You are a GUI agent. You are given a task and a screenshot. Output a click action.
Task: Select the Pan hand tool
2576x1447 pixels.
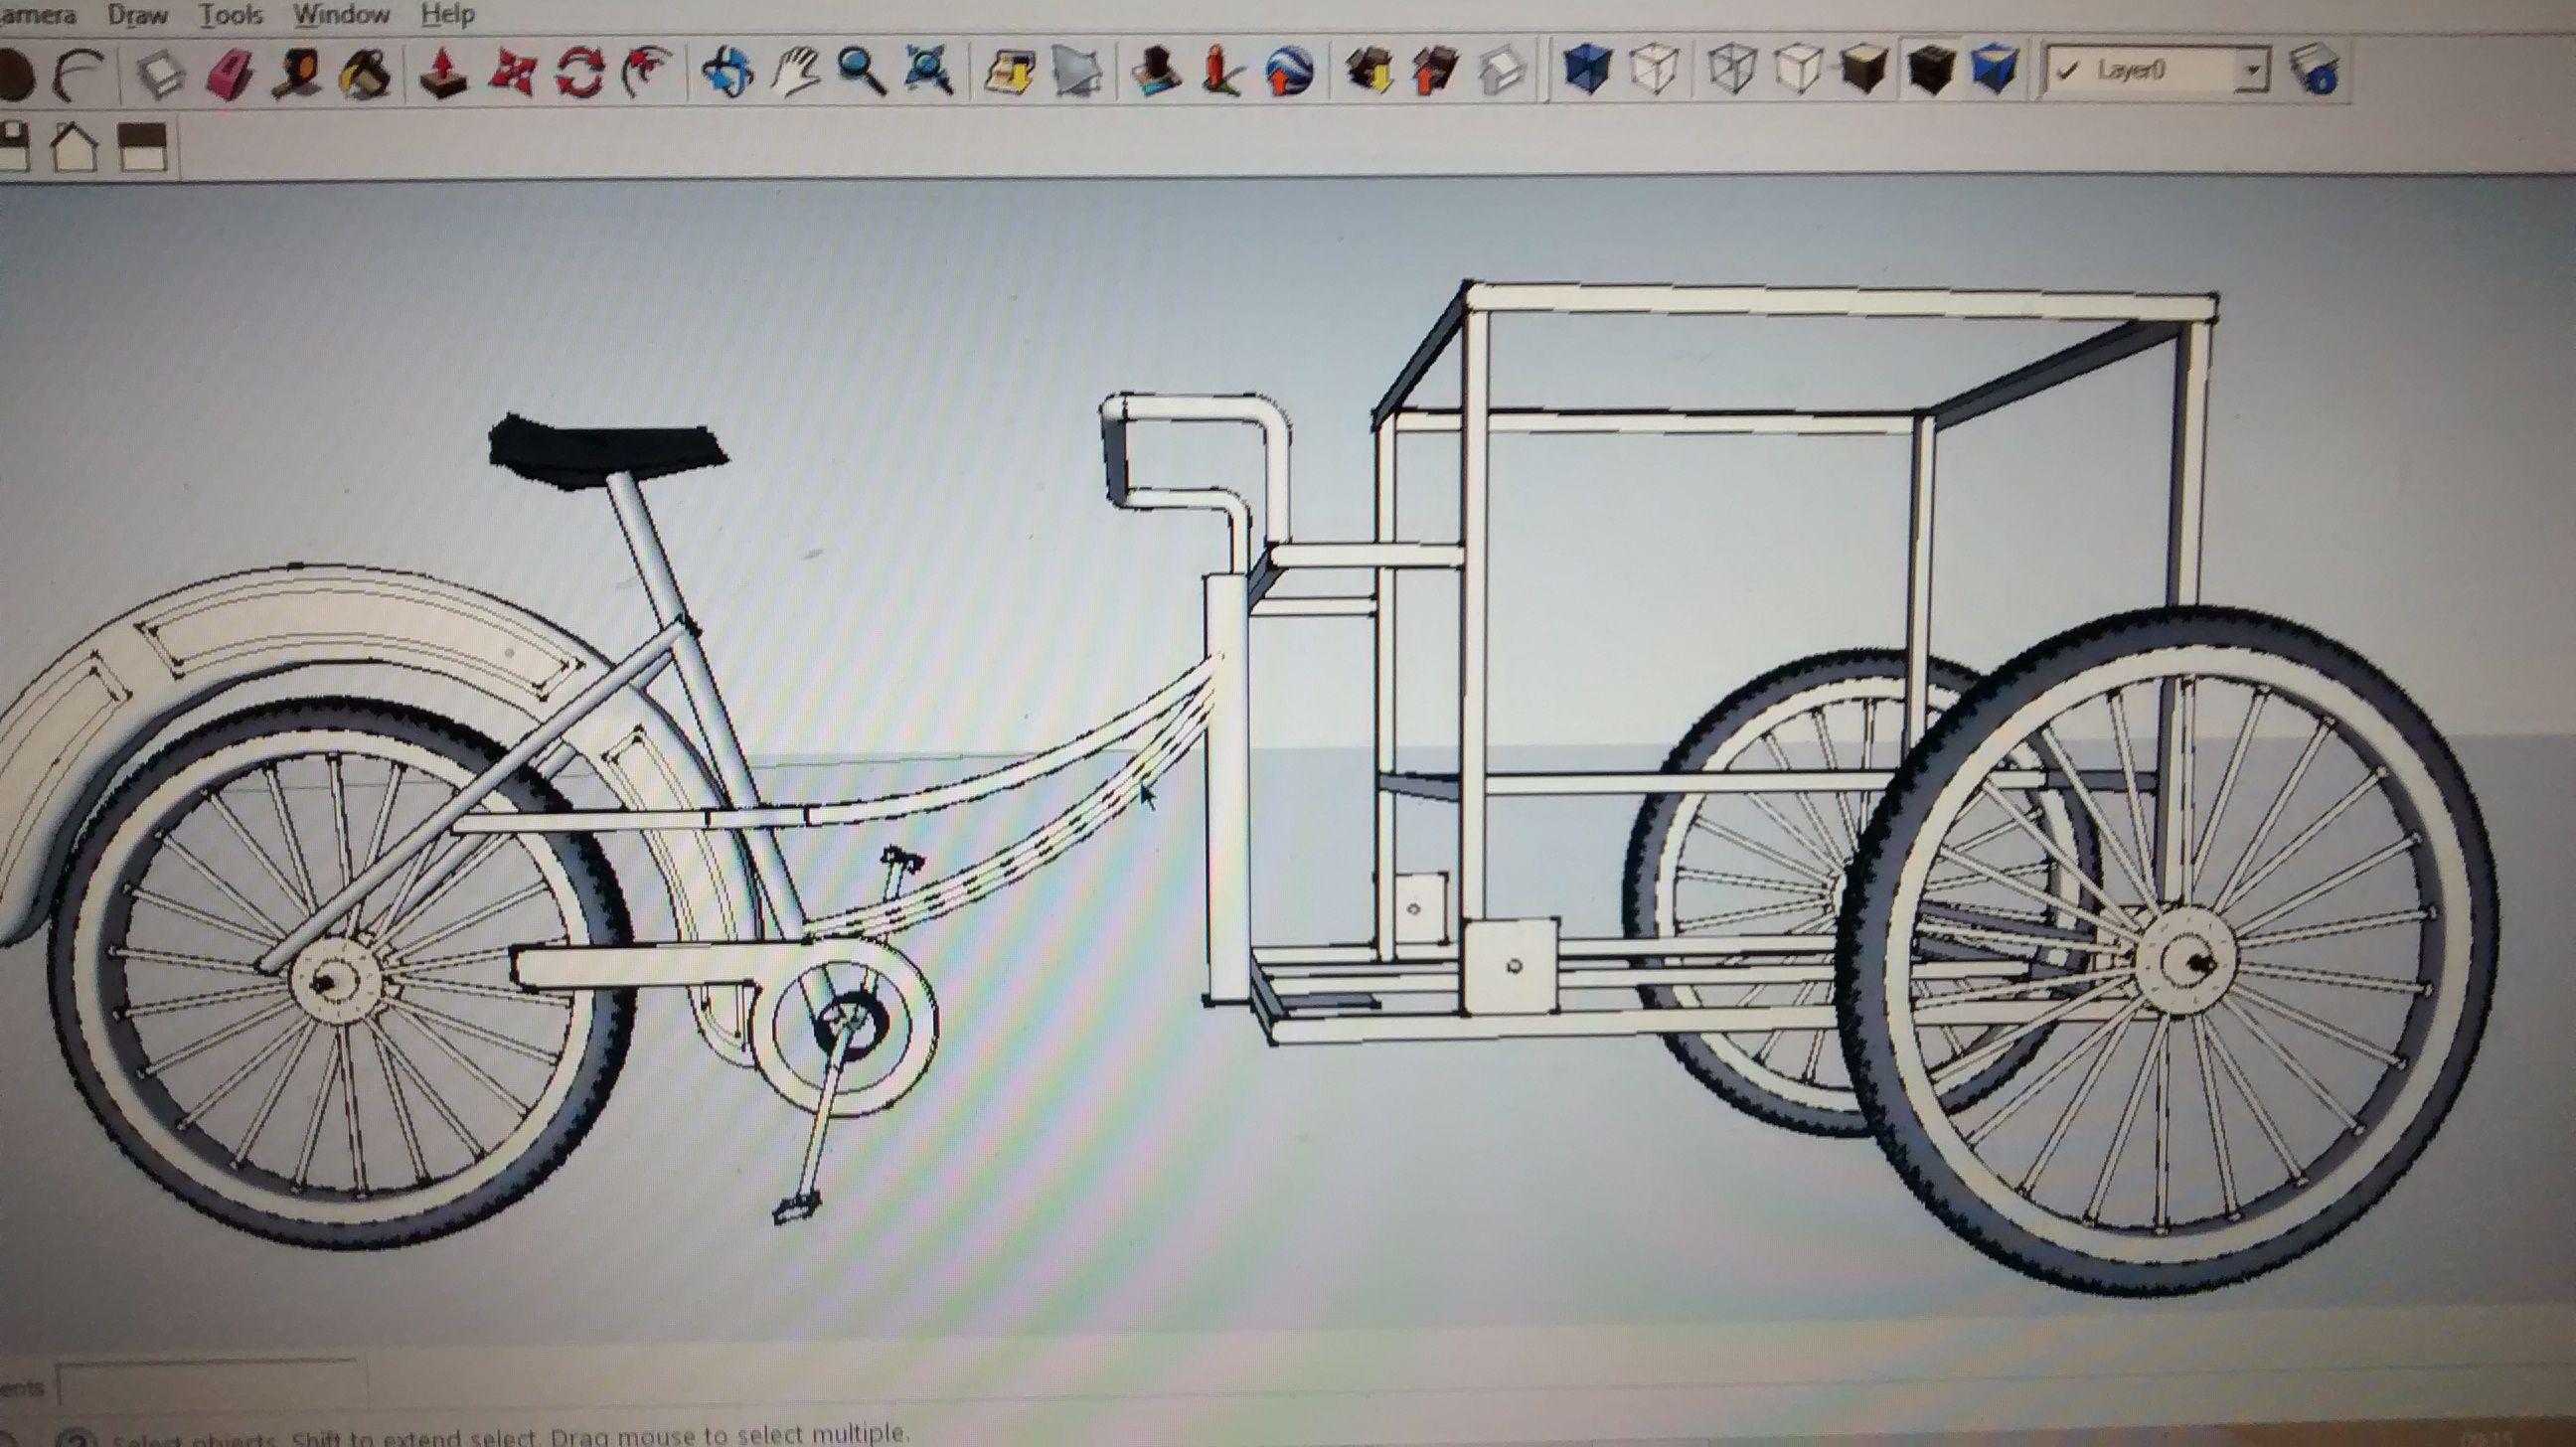click(795, 73)
